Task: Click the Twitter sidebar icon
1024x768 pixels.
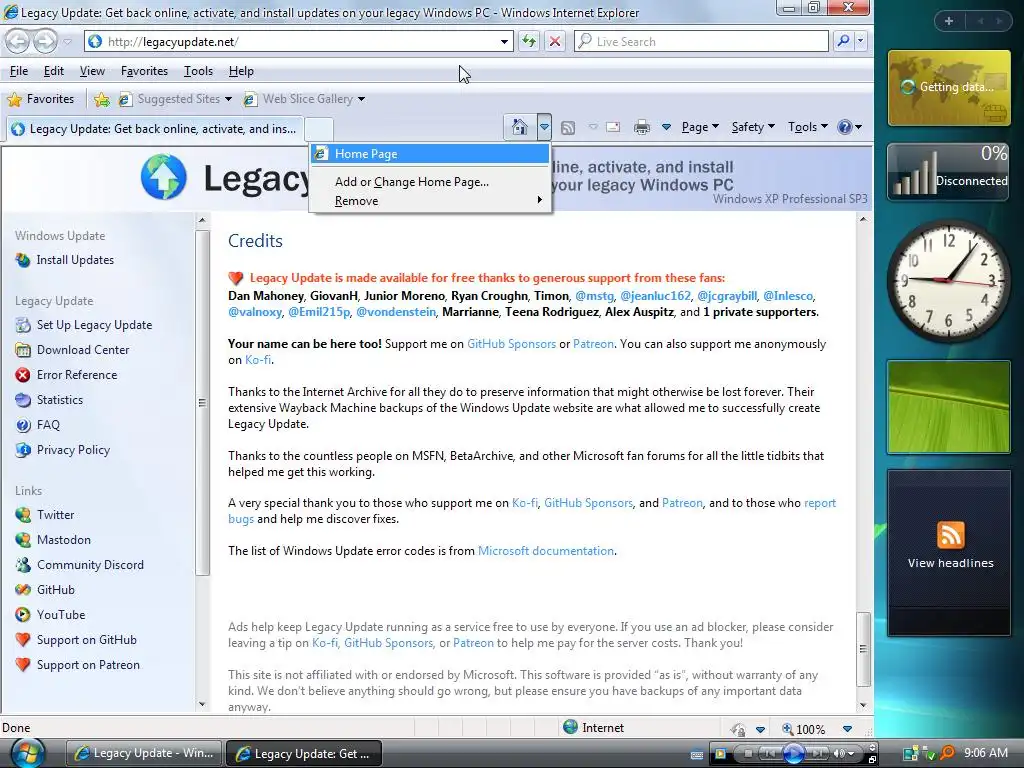Action: point(23,515)
